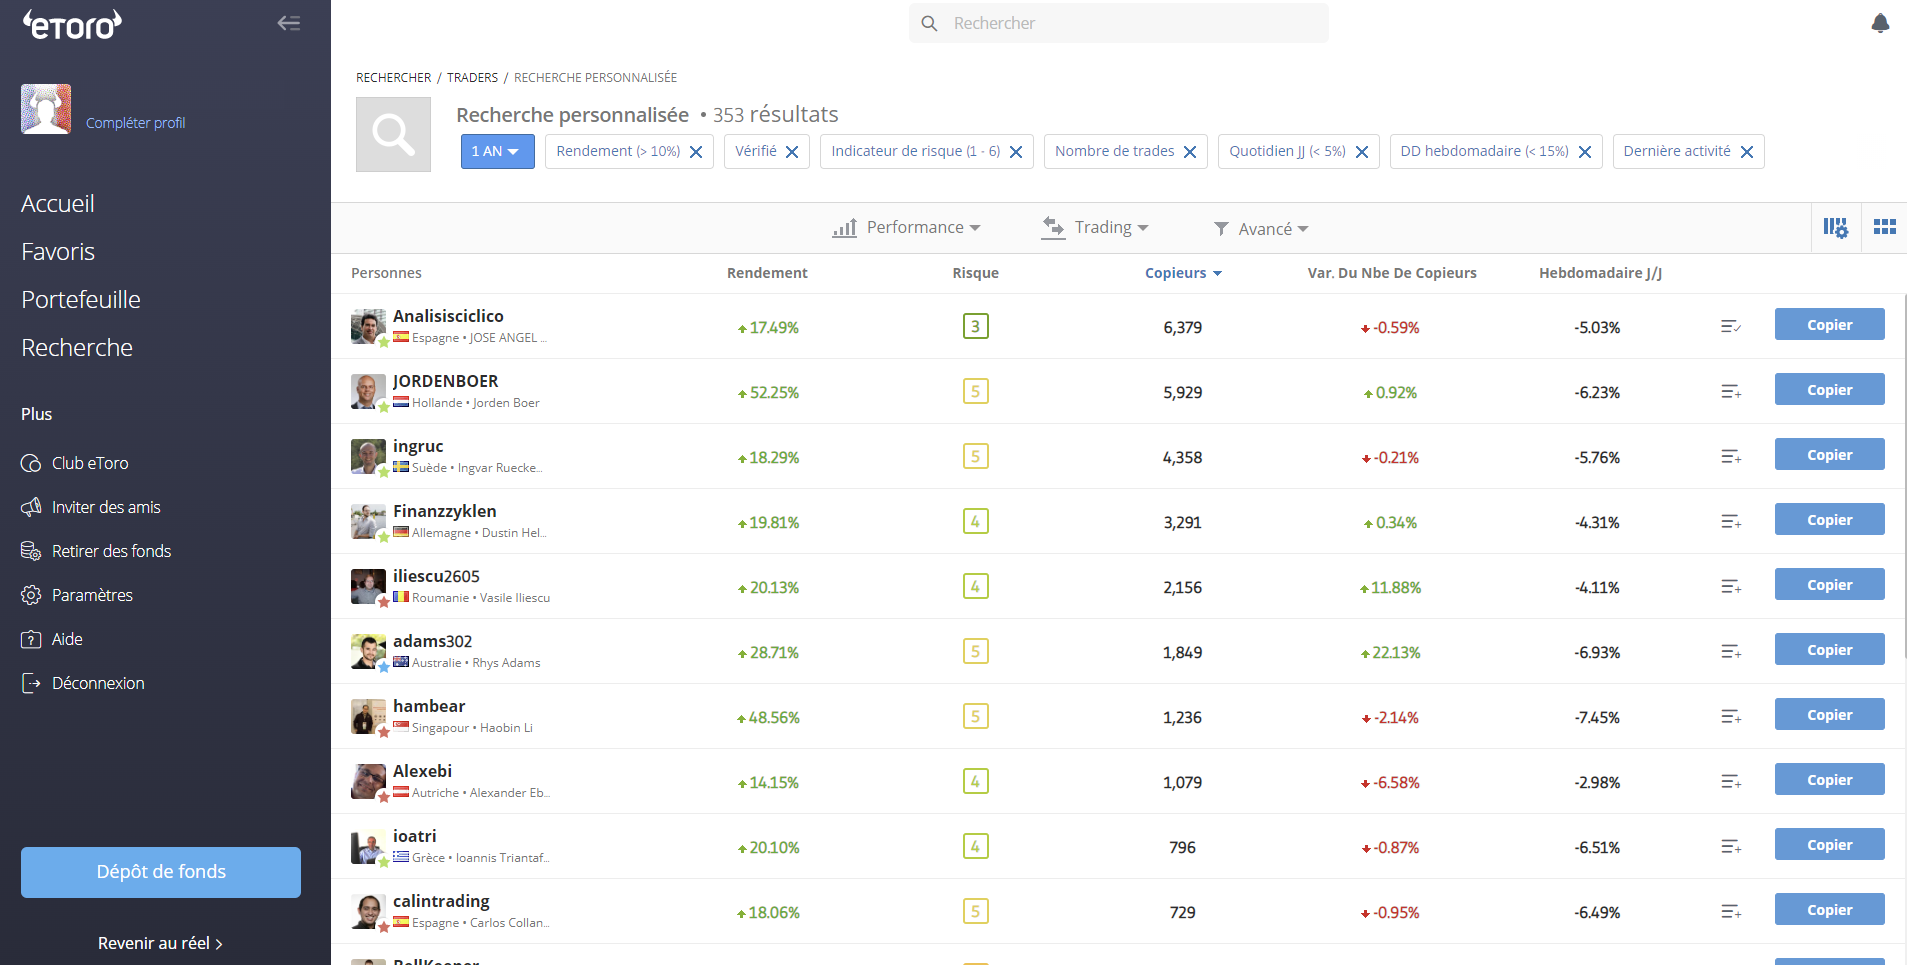Click Déconnexion to log out

tap(83, 683)
